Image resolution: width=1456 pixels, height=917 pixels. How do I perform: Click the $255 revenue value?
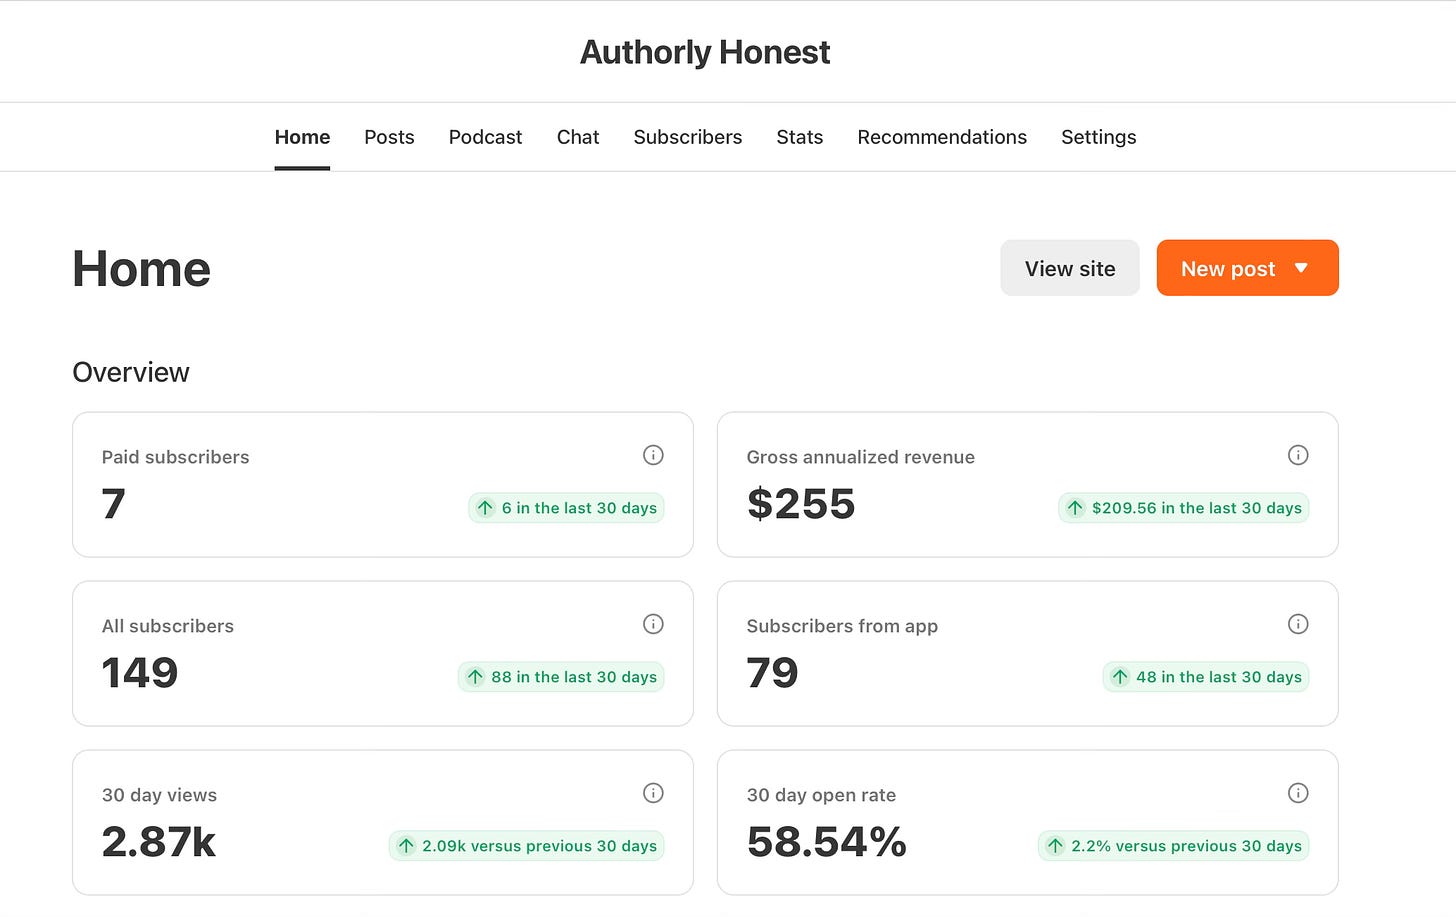(x=801, y=504)
